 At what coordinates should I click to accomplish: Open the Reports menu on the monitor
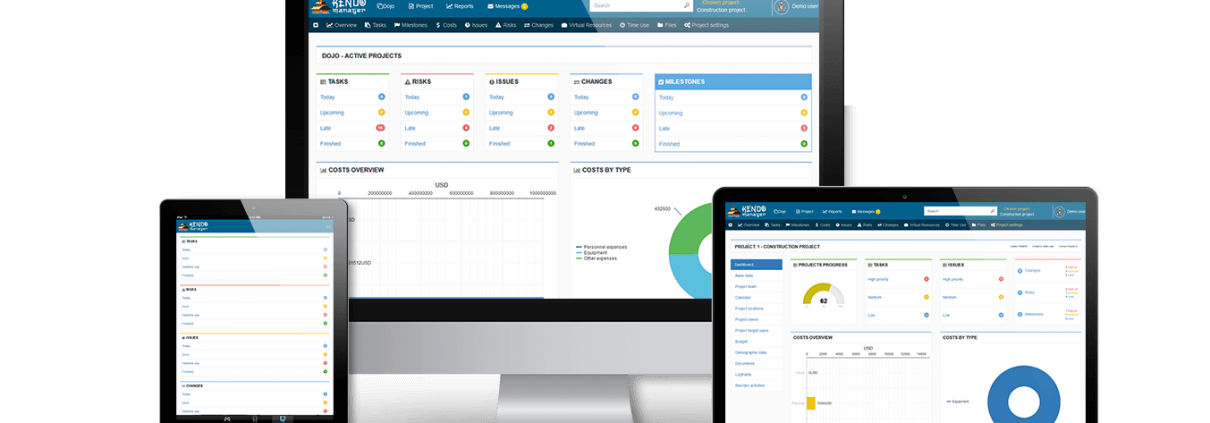point(460,6)
